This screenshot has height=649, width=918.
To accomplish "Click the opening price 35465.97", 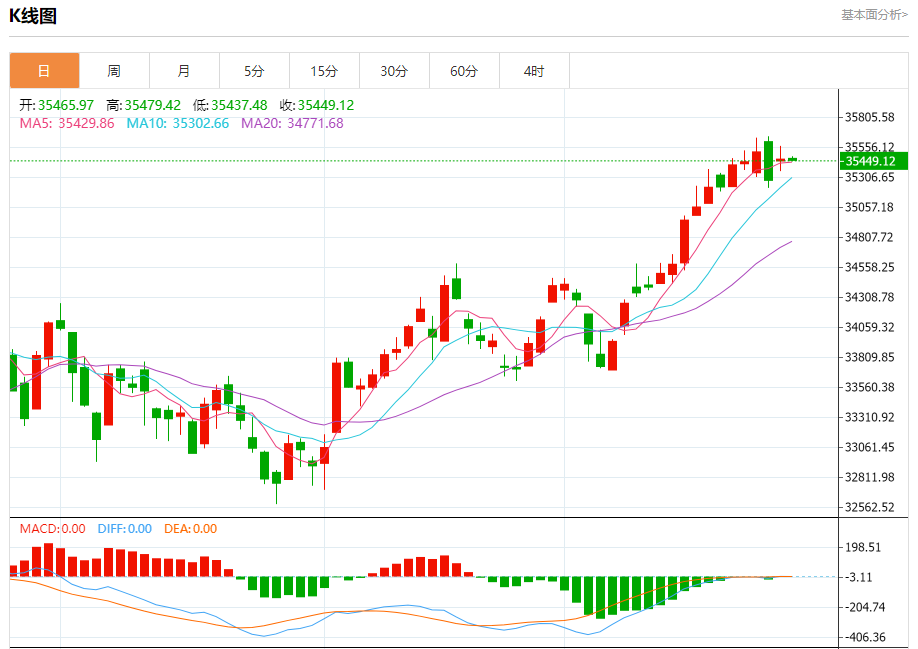I will (66, 105).
